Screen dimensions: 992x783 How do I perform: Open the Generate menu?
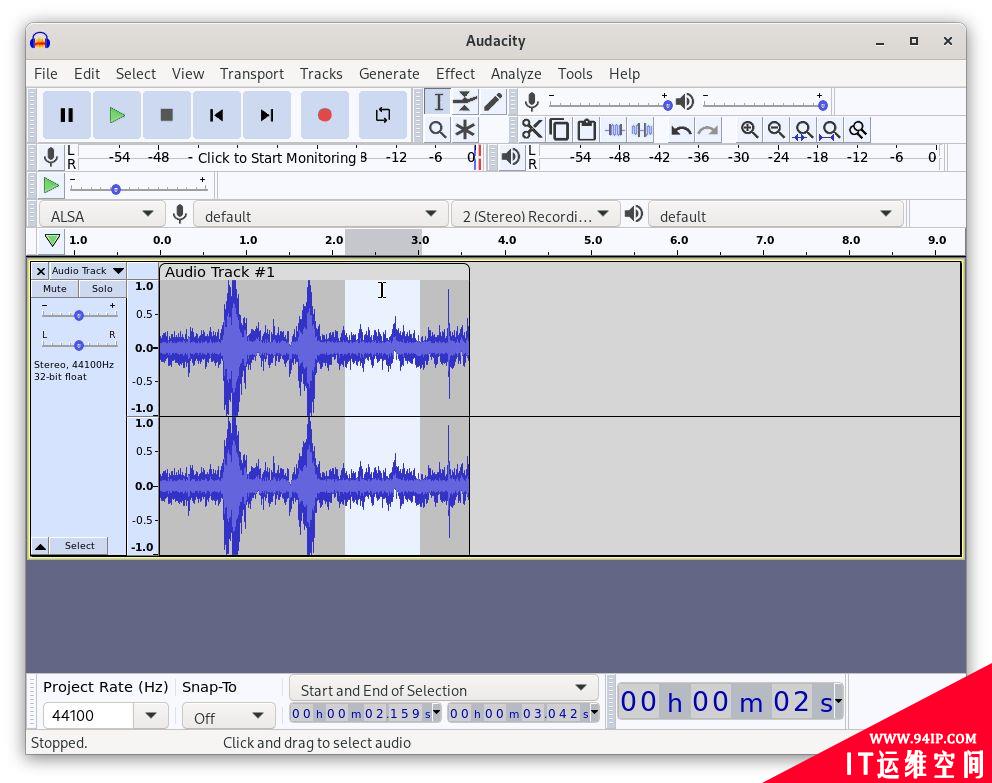[388, 73]
